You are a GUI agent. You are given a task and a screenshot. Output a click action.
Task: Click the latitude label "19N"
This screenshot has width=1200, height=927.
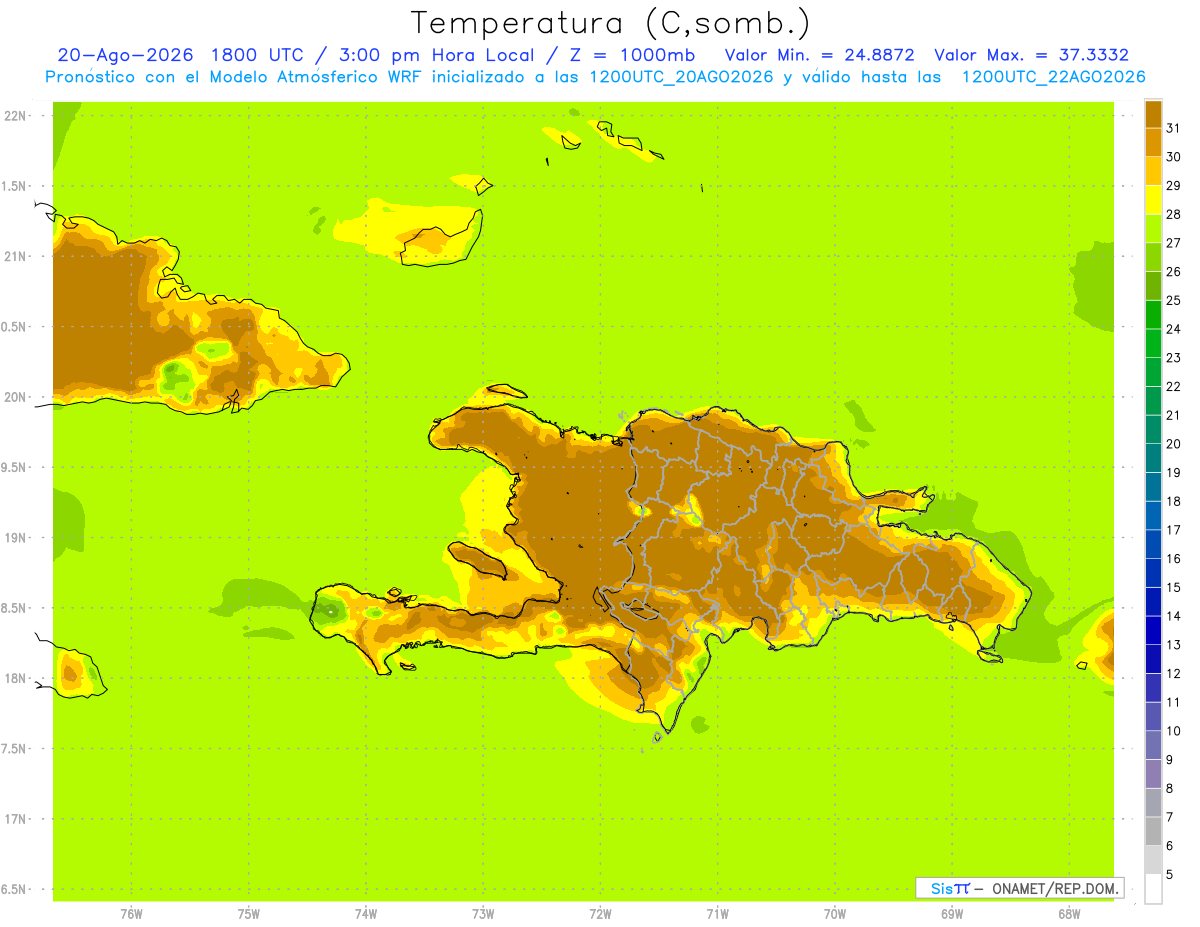point(16,538)
